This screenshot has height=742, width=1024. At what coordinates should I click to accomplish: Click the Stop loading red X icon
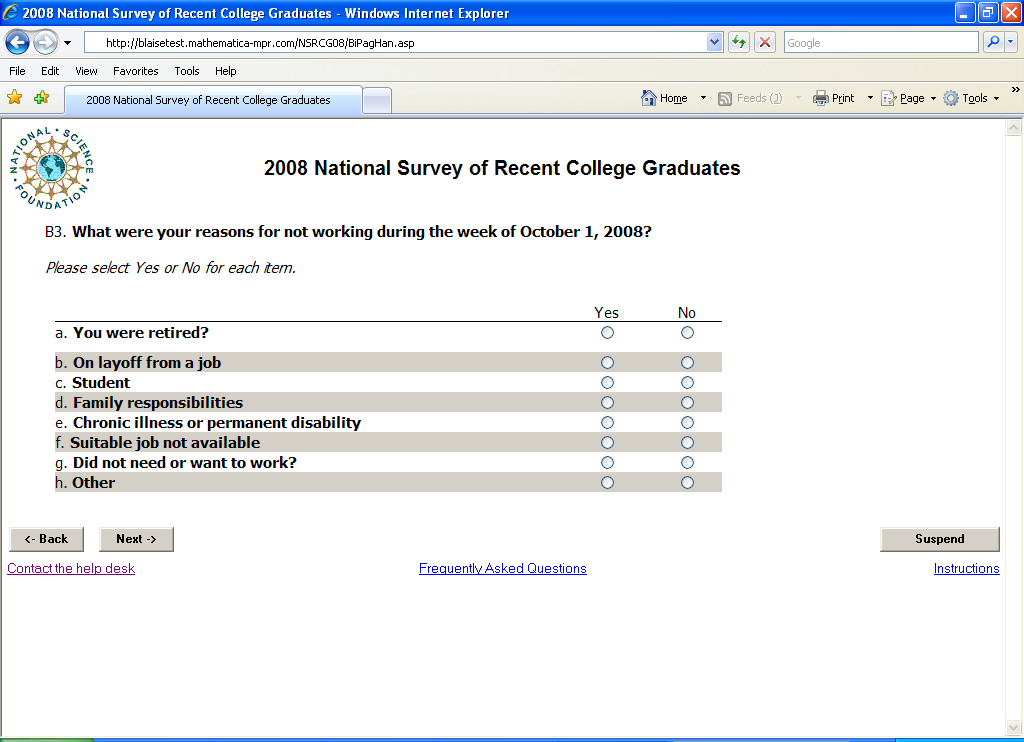(x=765, y=43)
